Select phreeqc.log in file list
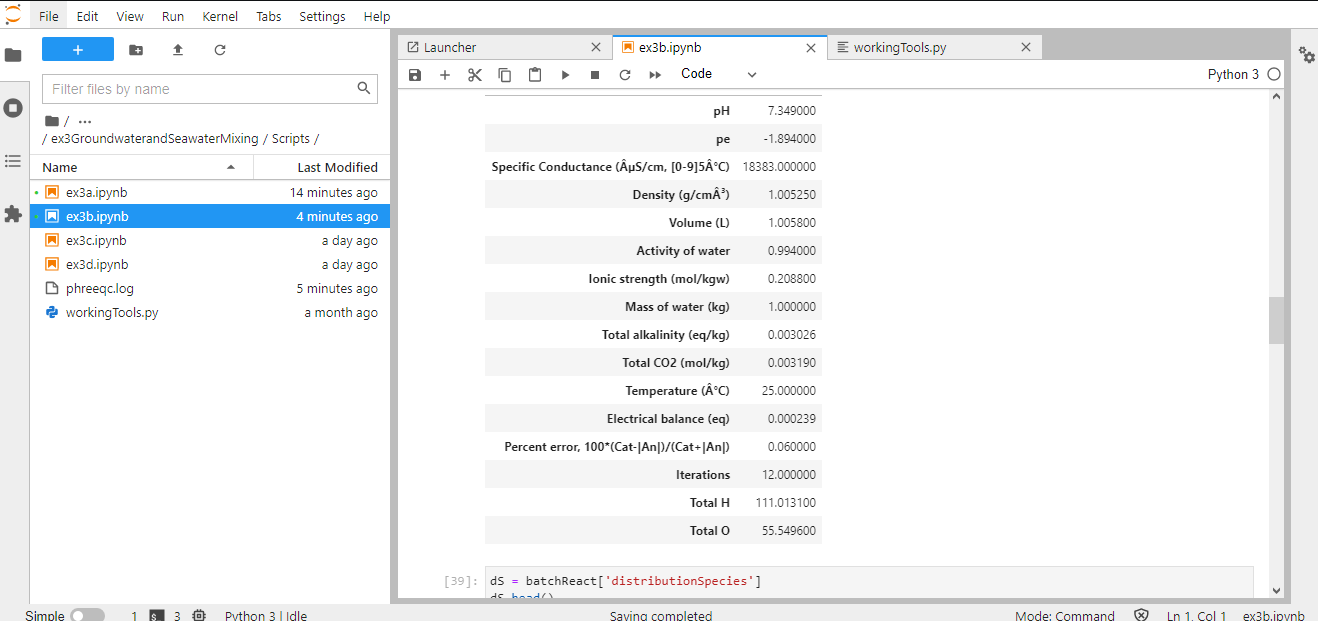Screen dimensions: 1318x621 (x=210, y=288)
